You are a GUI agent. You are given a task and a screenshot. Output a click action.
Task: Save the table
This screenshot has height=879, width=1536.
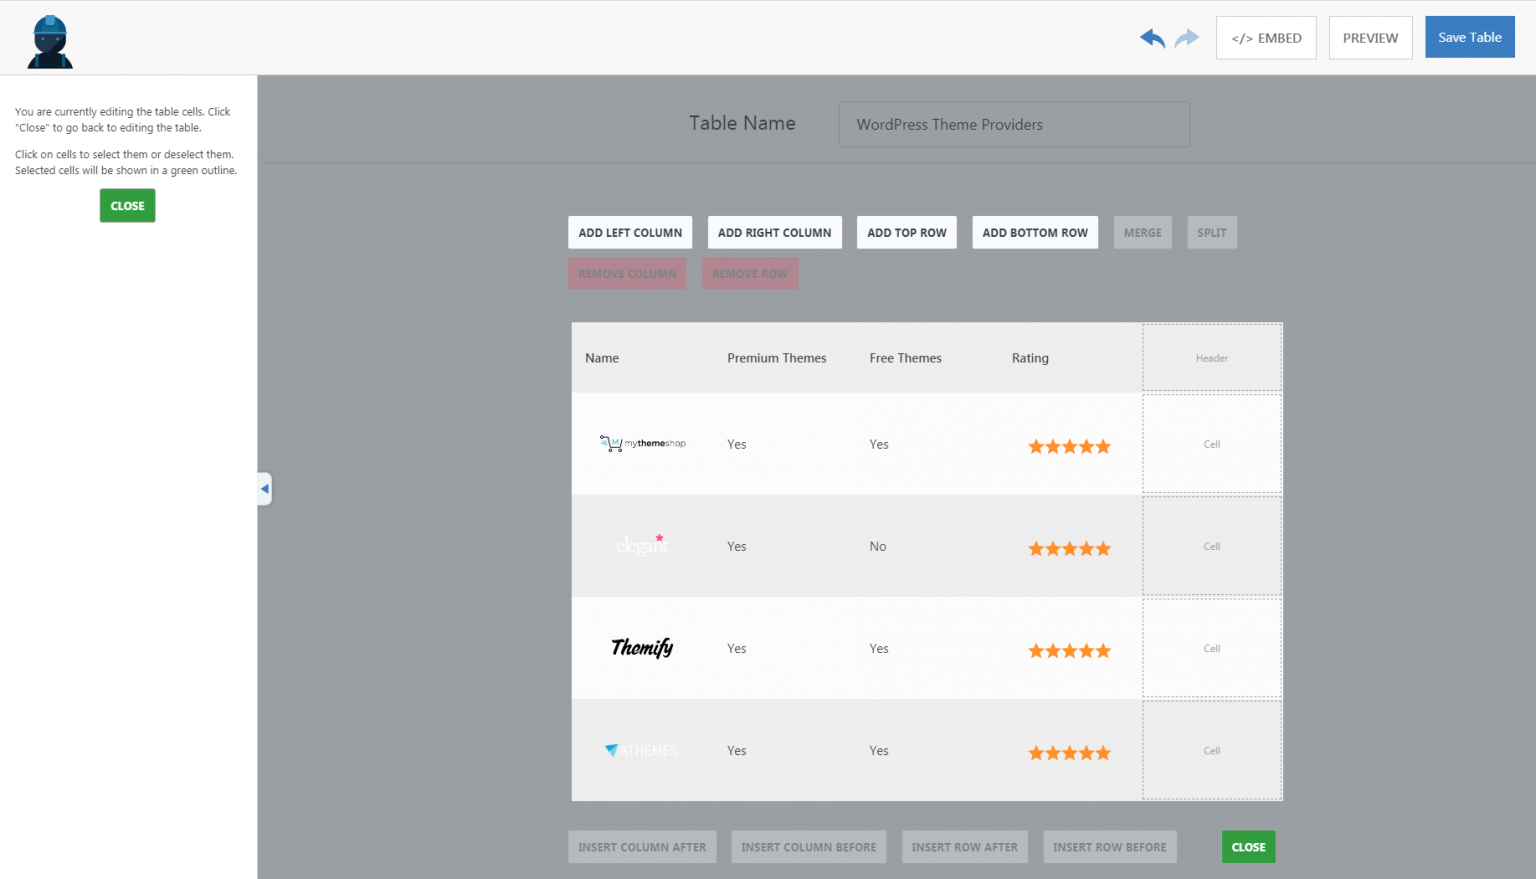tap(1470, 37)
